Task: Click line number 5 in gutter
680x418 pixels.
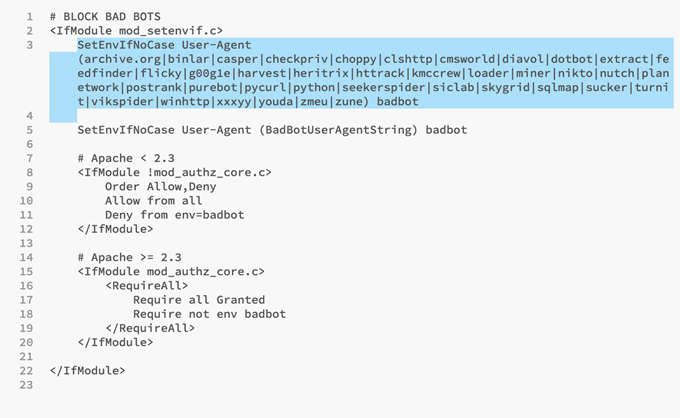Action: [x=29, y=130]
